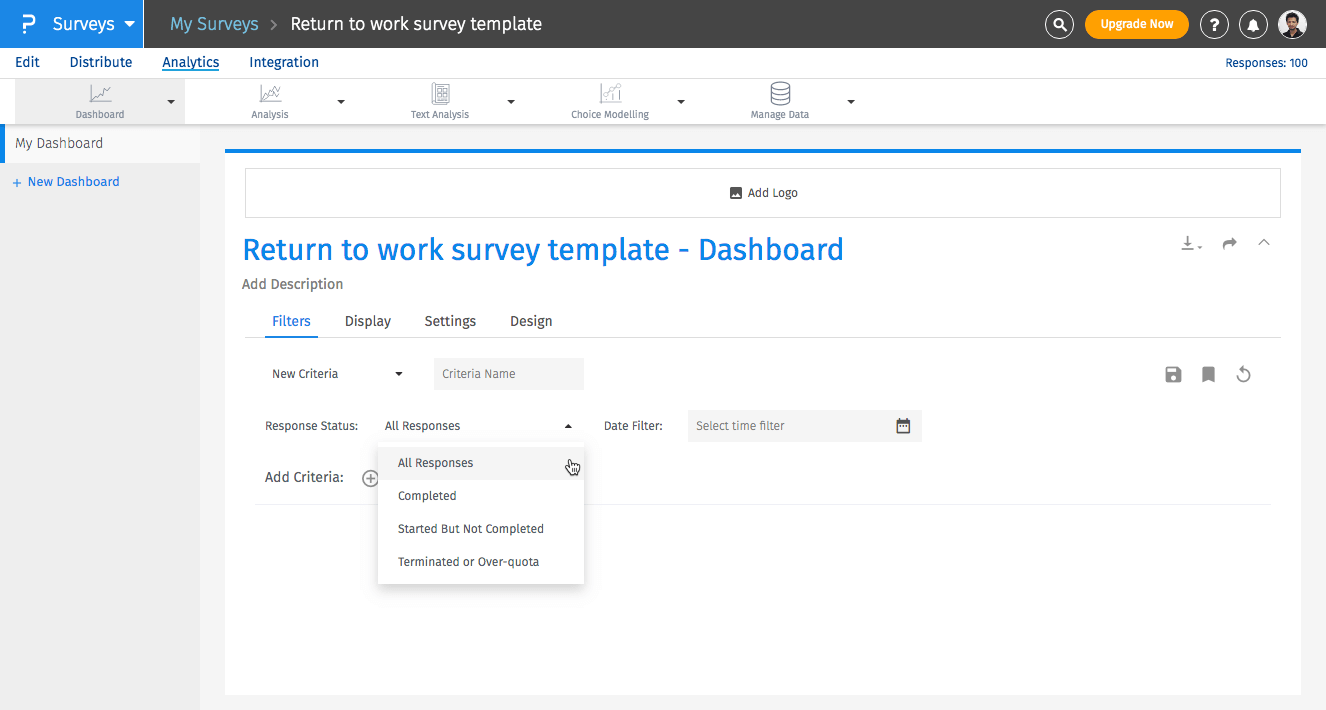This screenshot has width=1326, height=710.
Task: Open the date filter calendar picker
Action: pyautogui.click(x=903, y=425)
